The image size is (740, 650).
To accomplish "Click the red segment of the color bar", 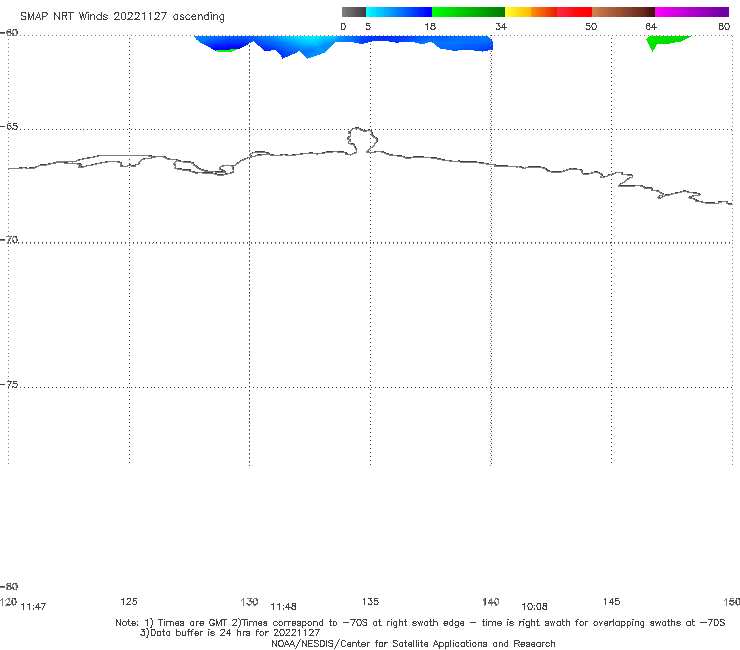I will pos(574,12).
